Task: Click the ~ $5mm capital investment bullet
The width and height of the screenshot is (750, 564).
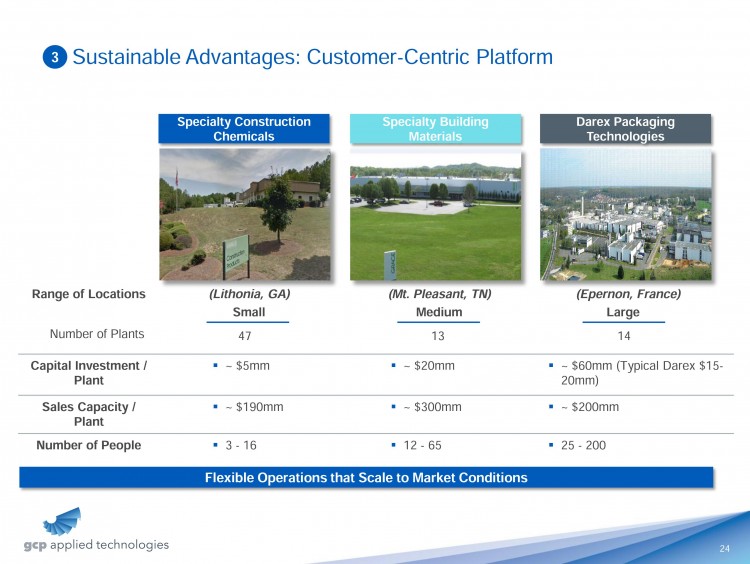Action: tap(246, 366)
